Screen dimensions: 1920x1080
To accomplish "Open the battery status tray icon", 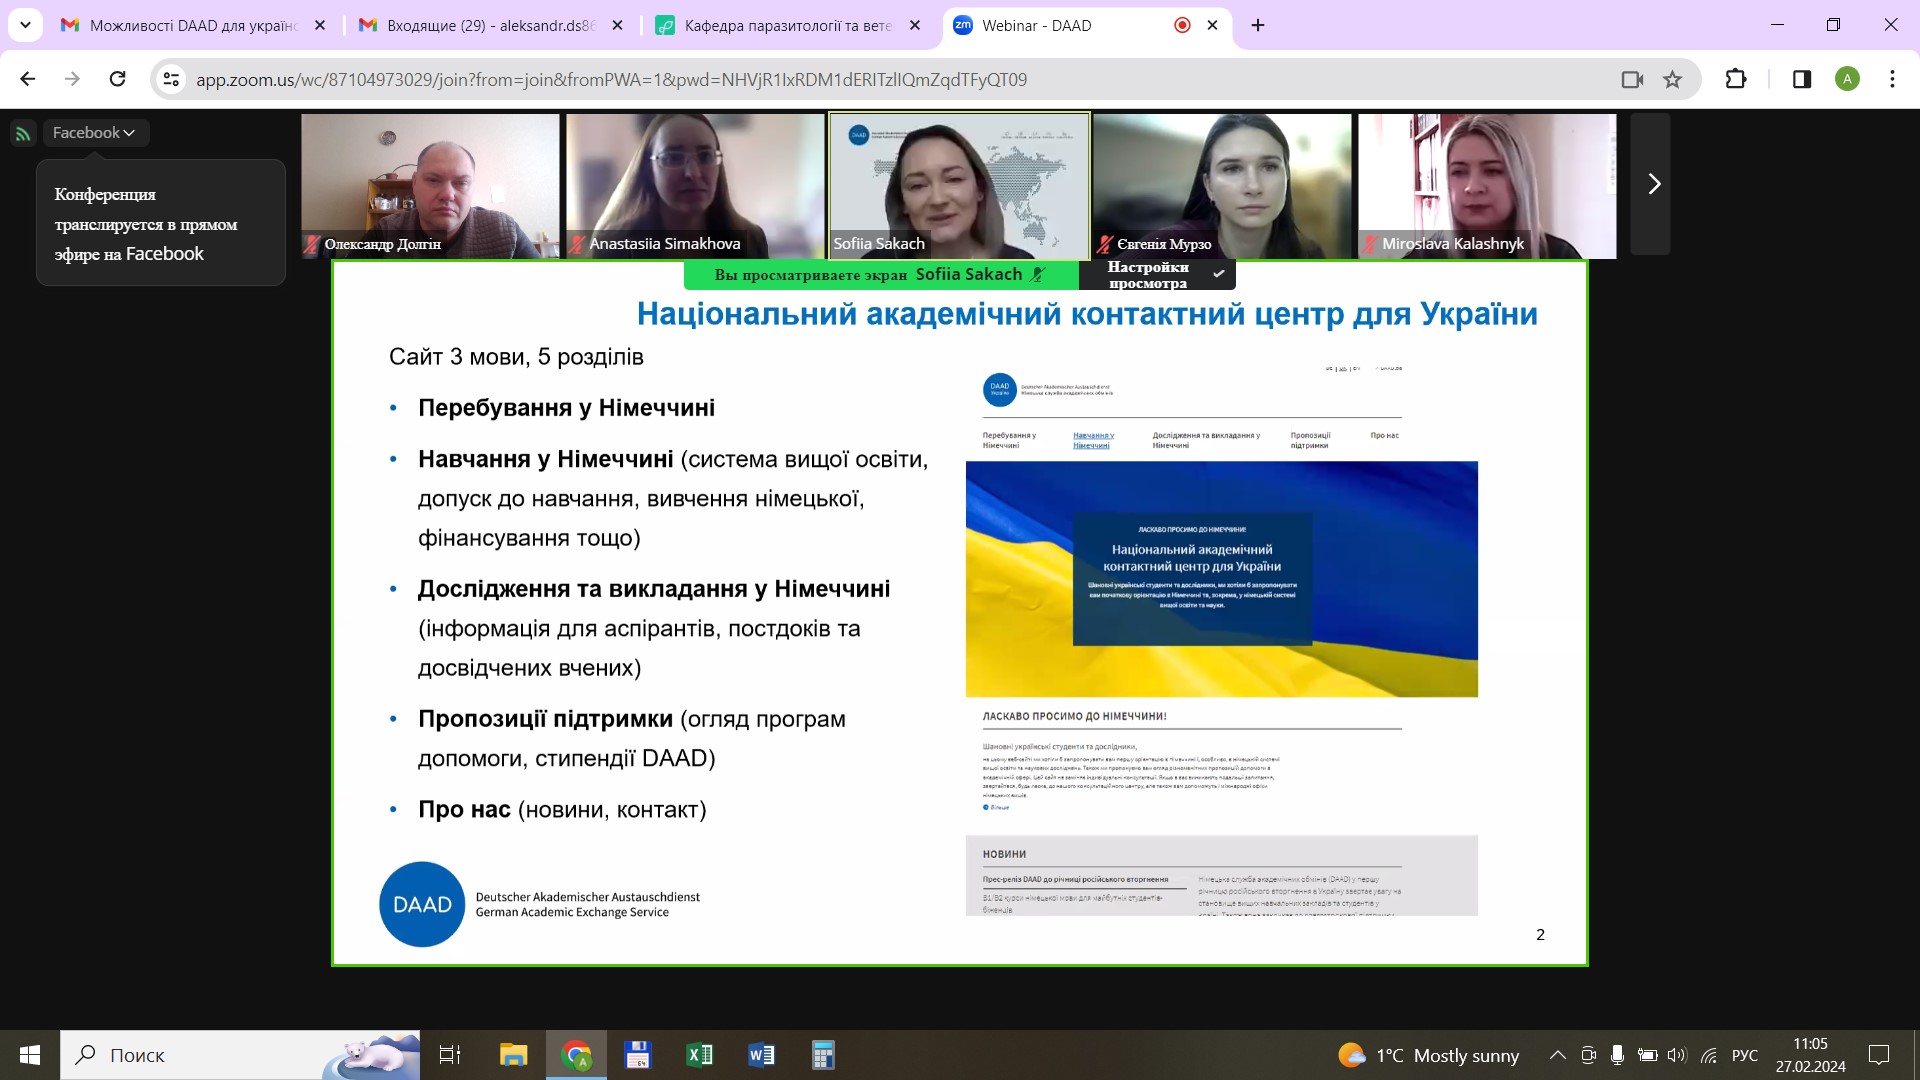I will coord(1647,1055).
